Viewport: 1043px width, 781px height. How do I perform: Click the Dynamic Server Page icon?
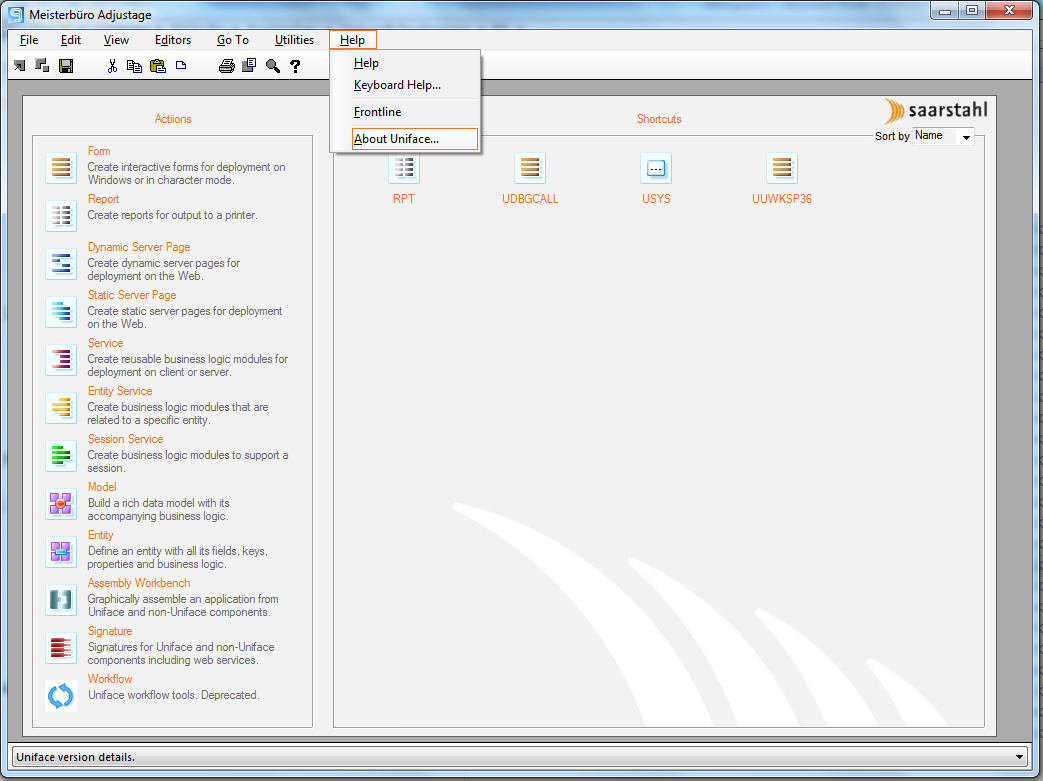[x=61, y=263]
